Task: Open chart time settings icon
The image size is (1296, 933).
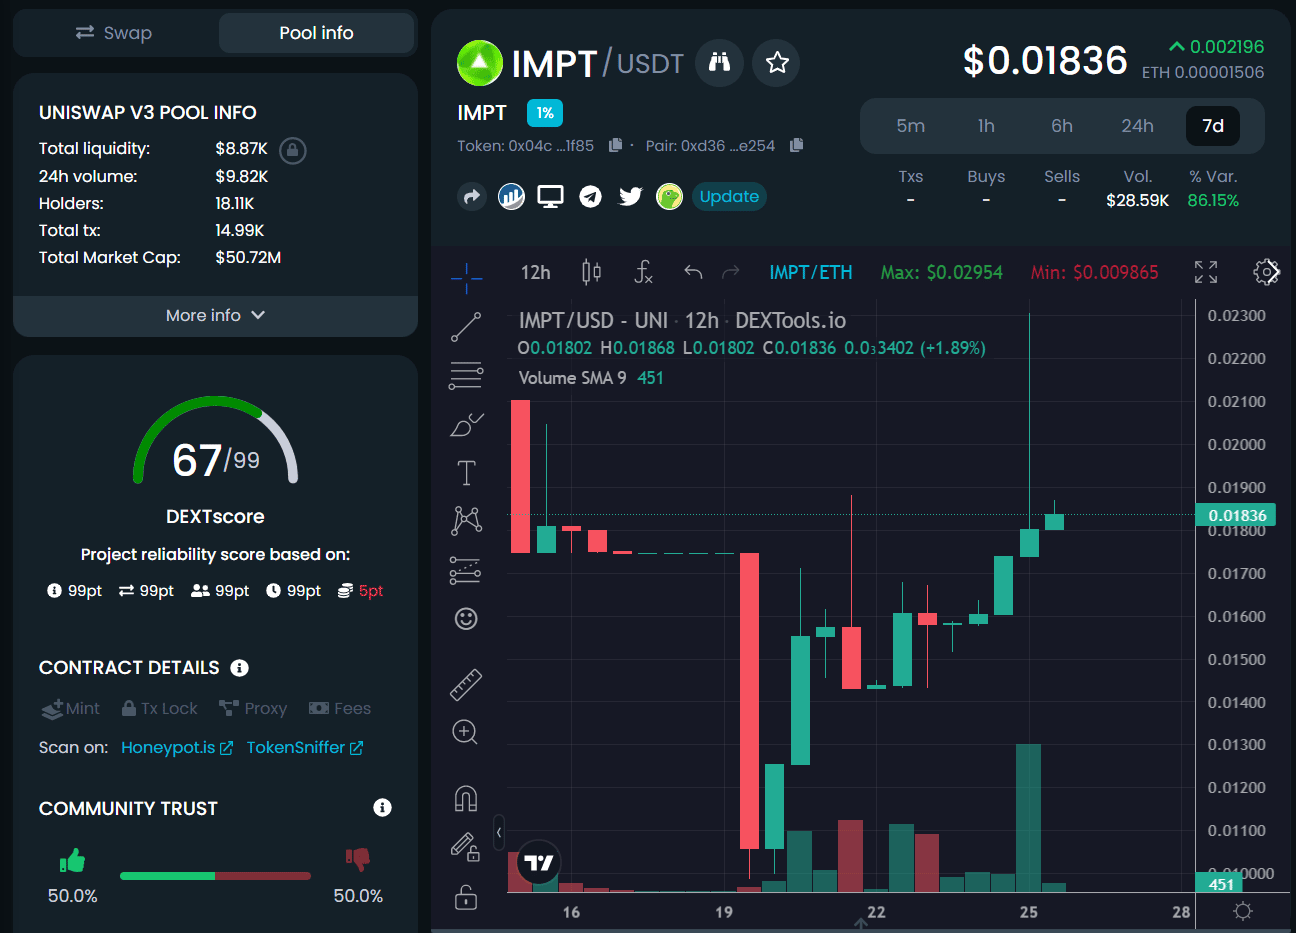Action: [1243, 911]
